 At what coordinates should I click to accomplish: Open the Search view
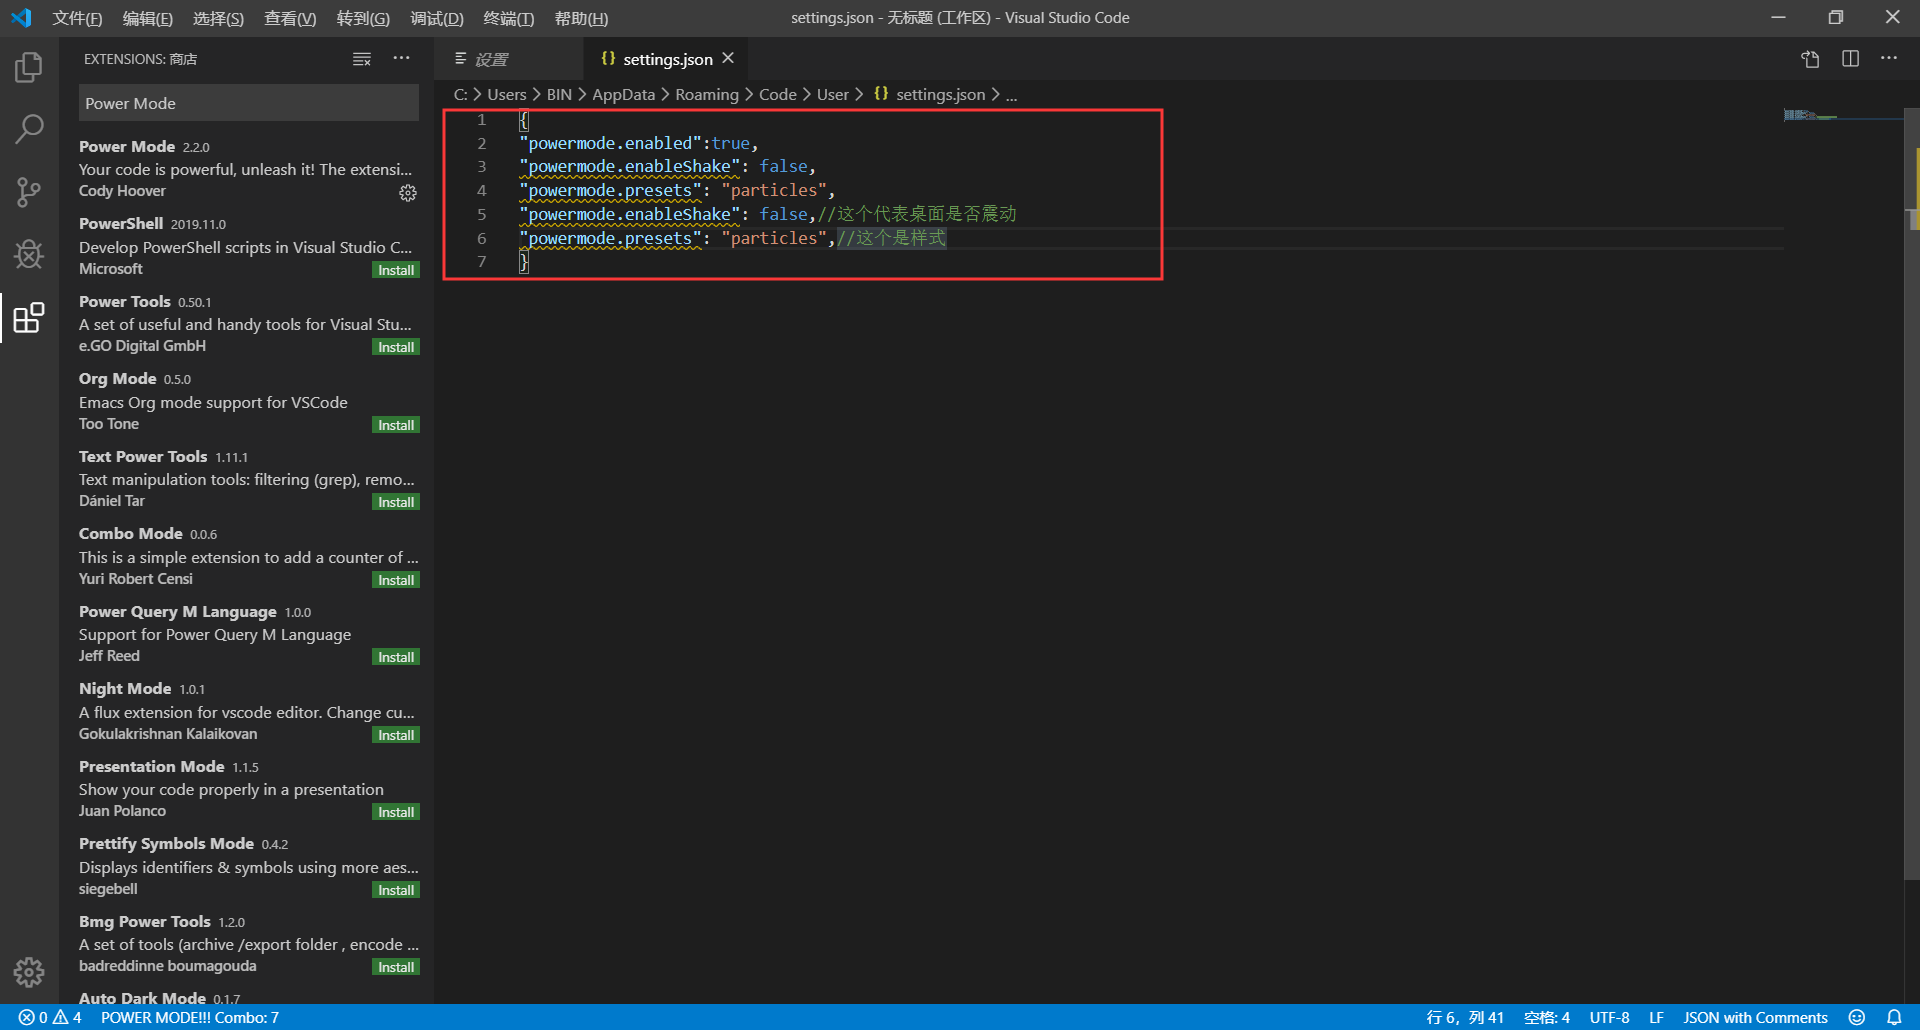click(27, 129)
